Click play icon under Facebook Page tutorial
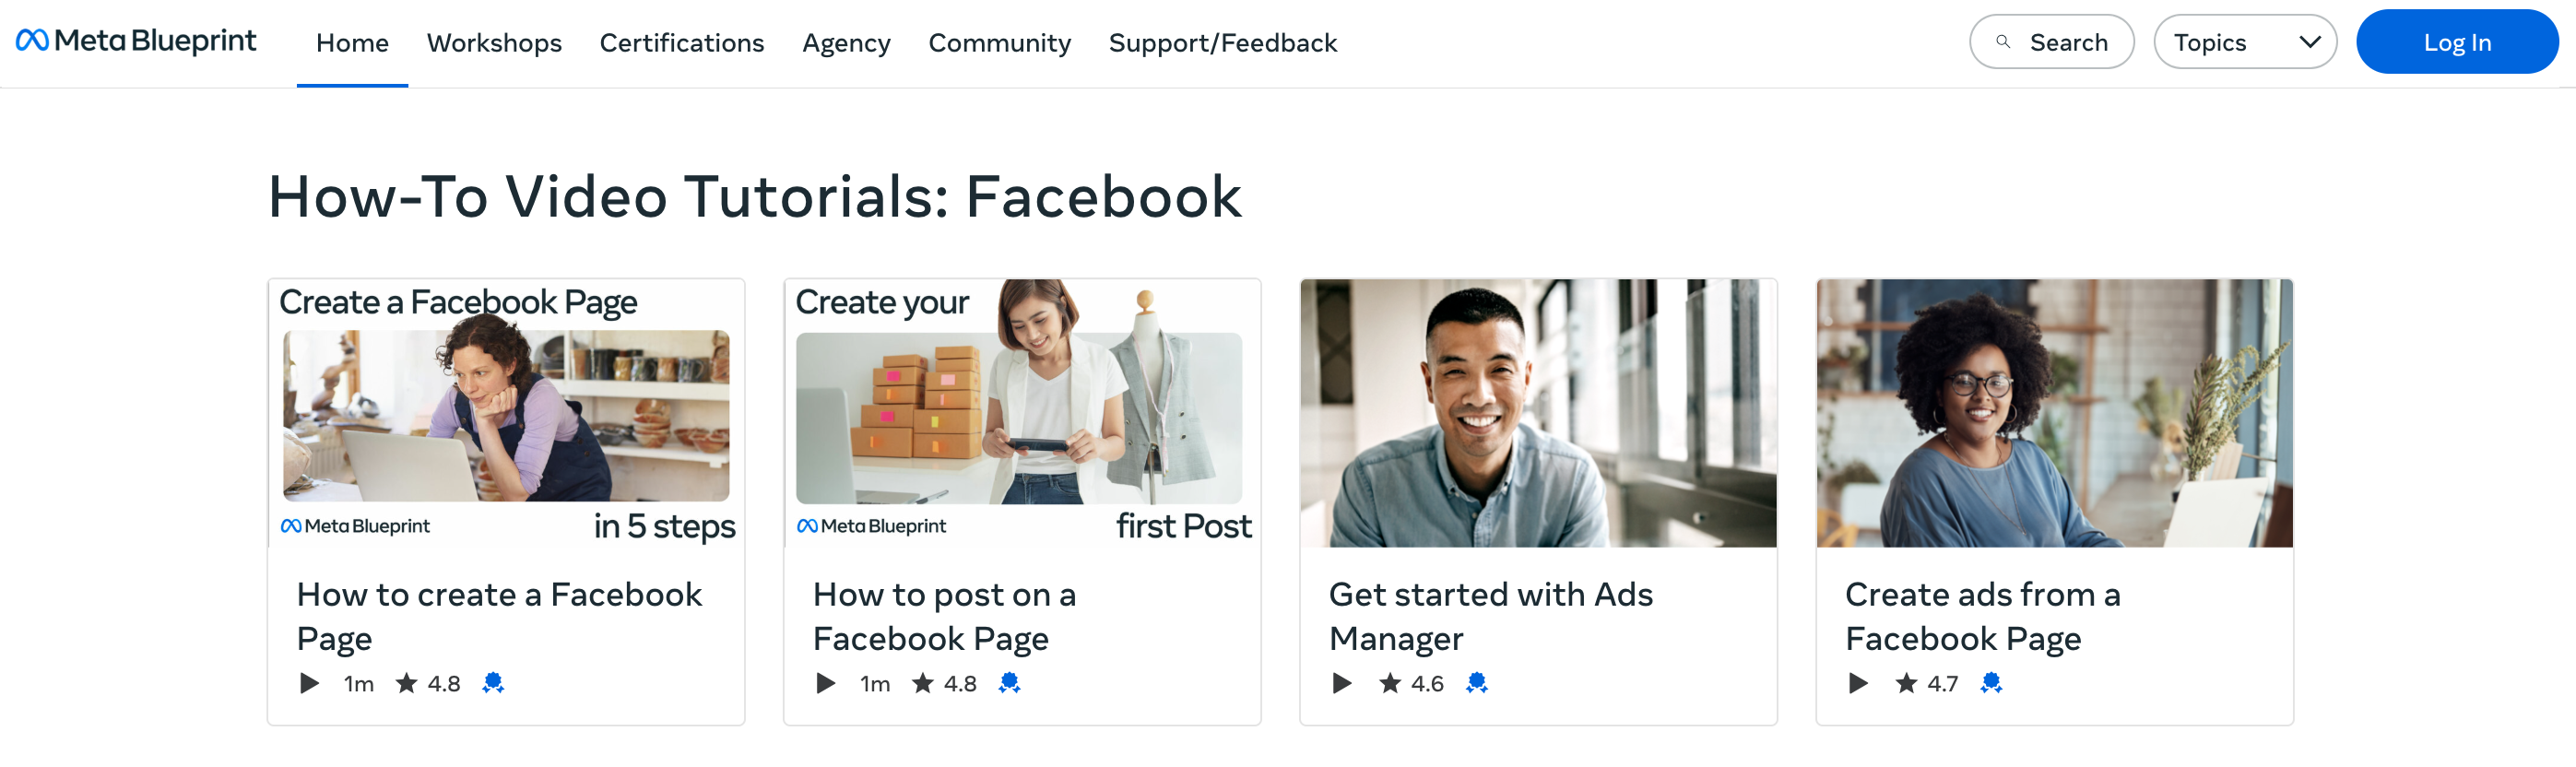This screenshot has width=2576, height=767. pyautogui.click(x=310, y=683)
